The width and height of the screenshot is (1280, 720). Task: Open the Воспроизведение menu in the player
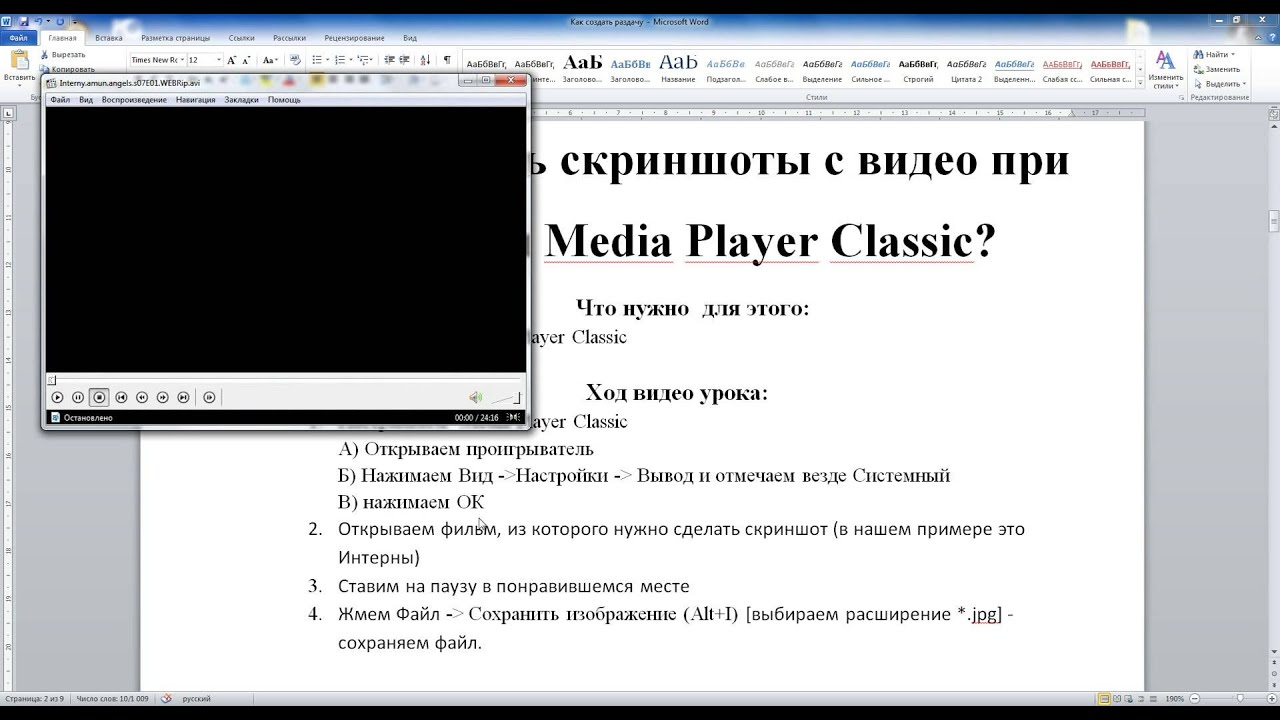coord(134,100)
